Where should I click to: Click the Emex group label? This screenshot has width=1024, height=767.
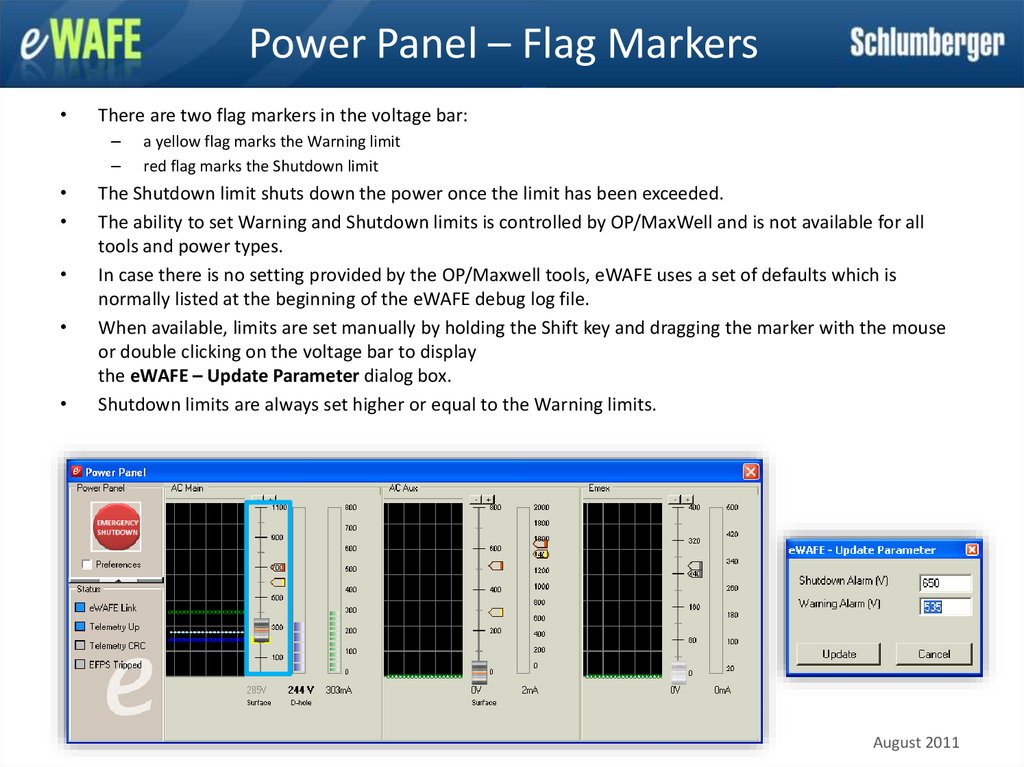[599, 488]
